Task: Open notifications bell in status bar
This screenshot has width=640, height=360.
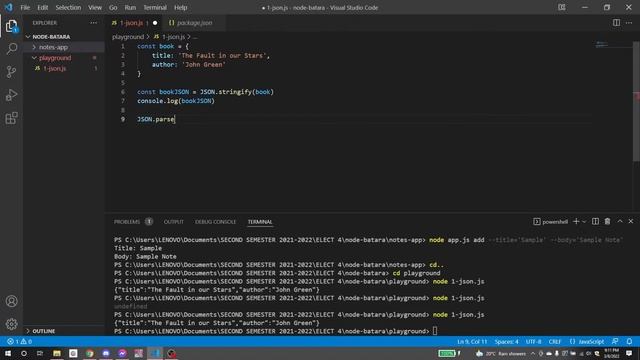Action: click(x=629, y=341)
